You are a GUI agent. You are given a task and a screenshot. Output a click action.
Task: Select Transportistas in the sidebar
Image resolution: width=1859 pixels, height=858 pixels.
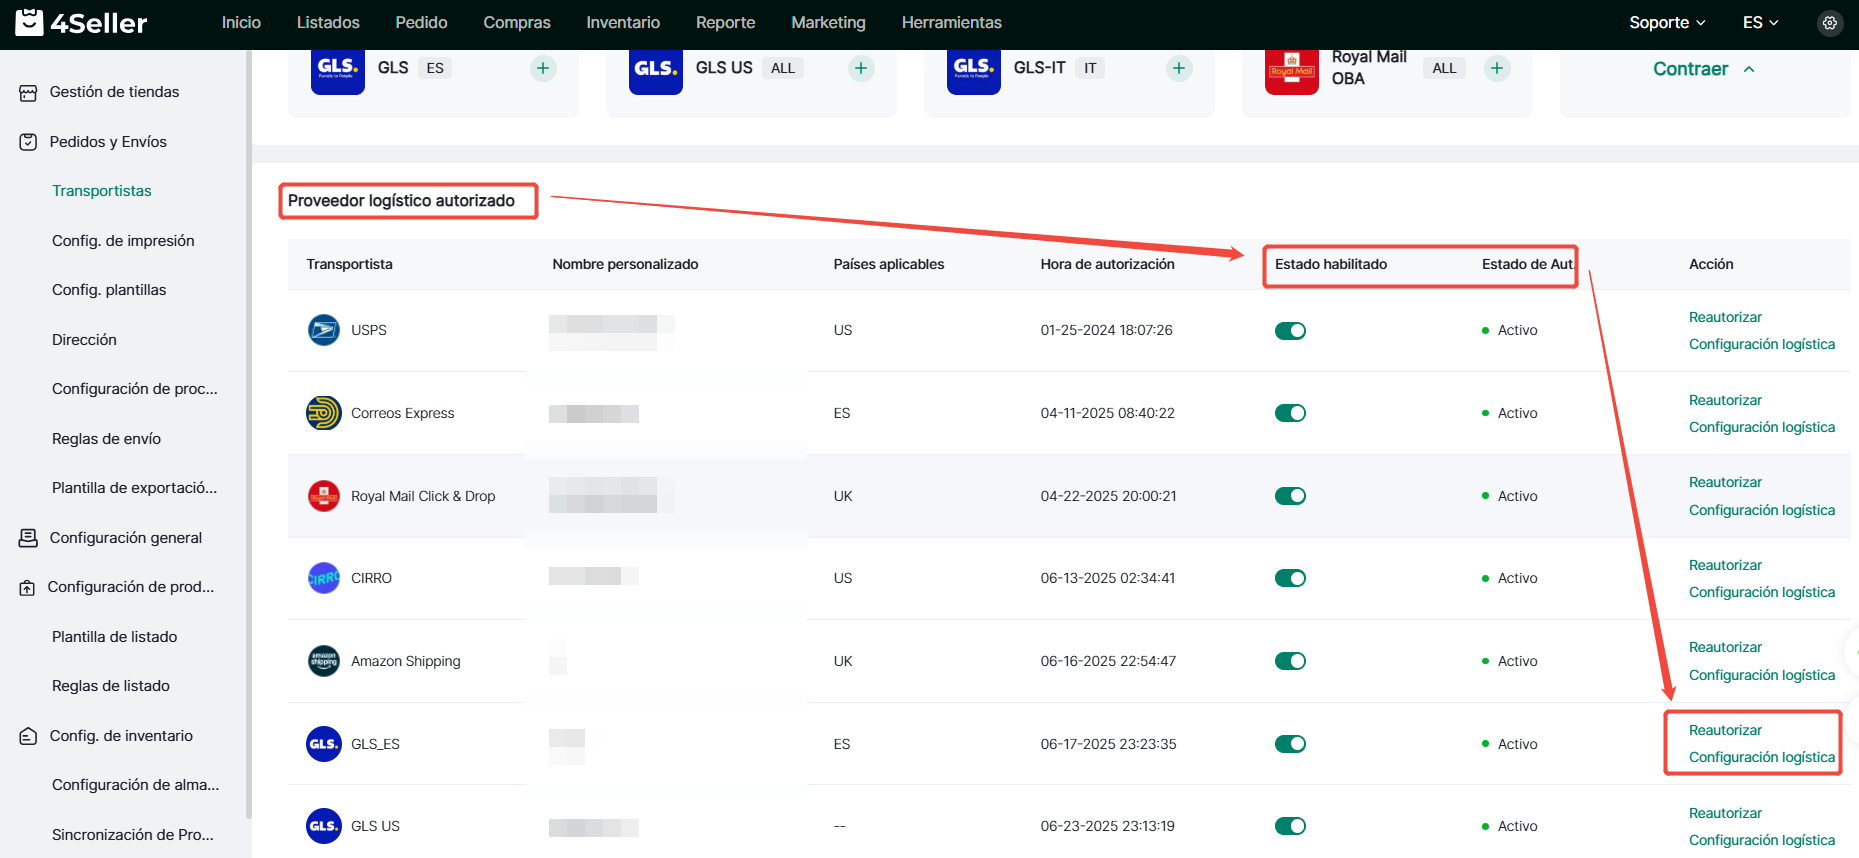pyautogui.click(x=102, y=191)
